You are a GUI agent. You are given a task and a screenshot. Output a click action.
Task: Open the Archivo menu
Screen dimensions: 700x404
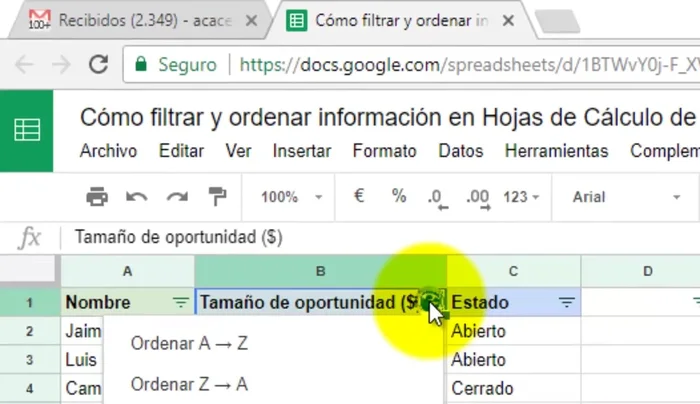point(108,151)
